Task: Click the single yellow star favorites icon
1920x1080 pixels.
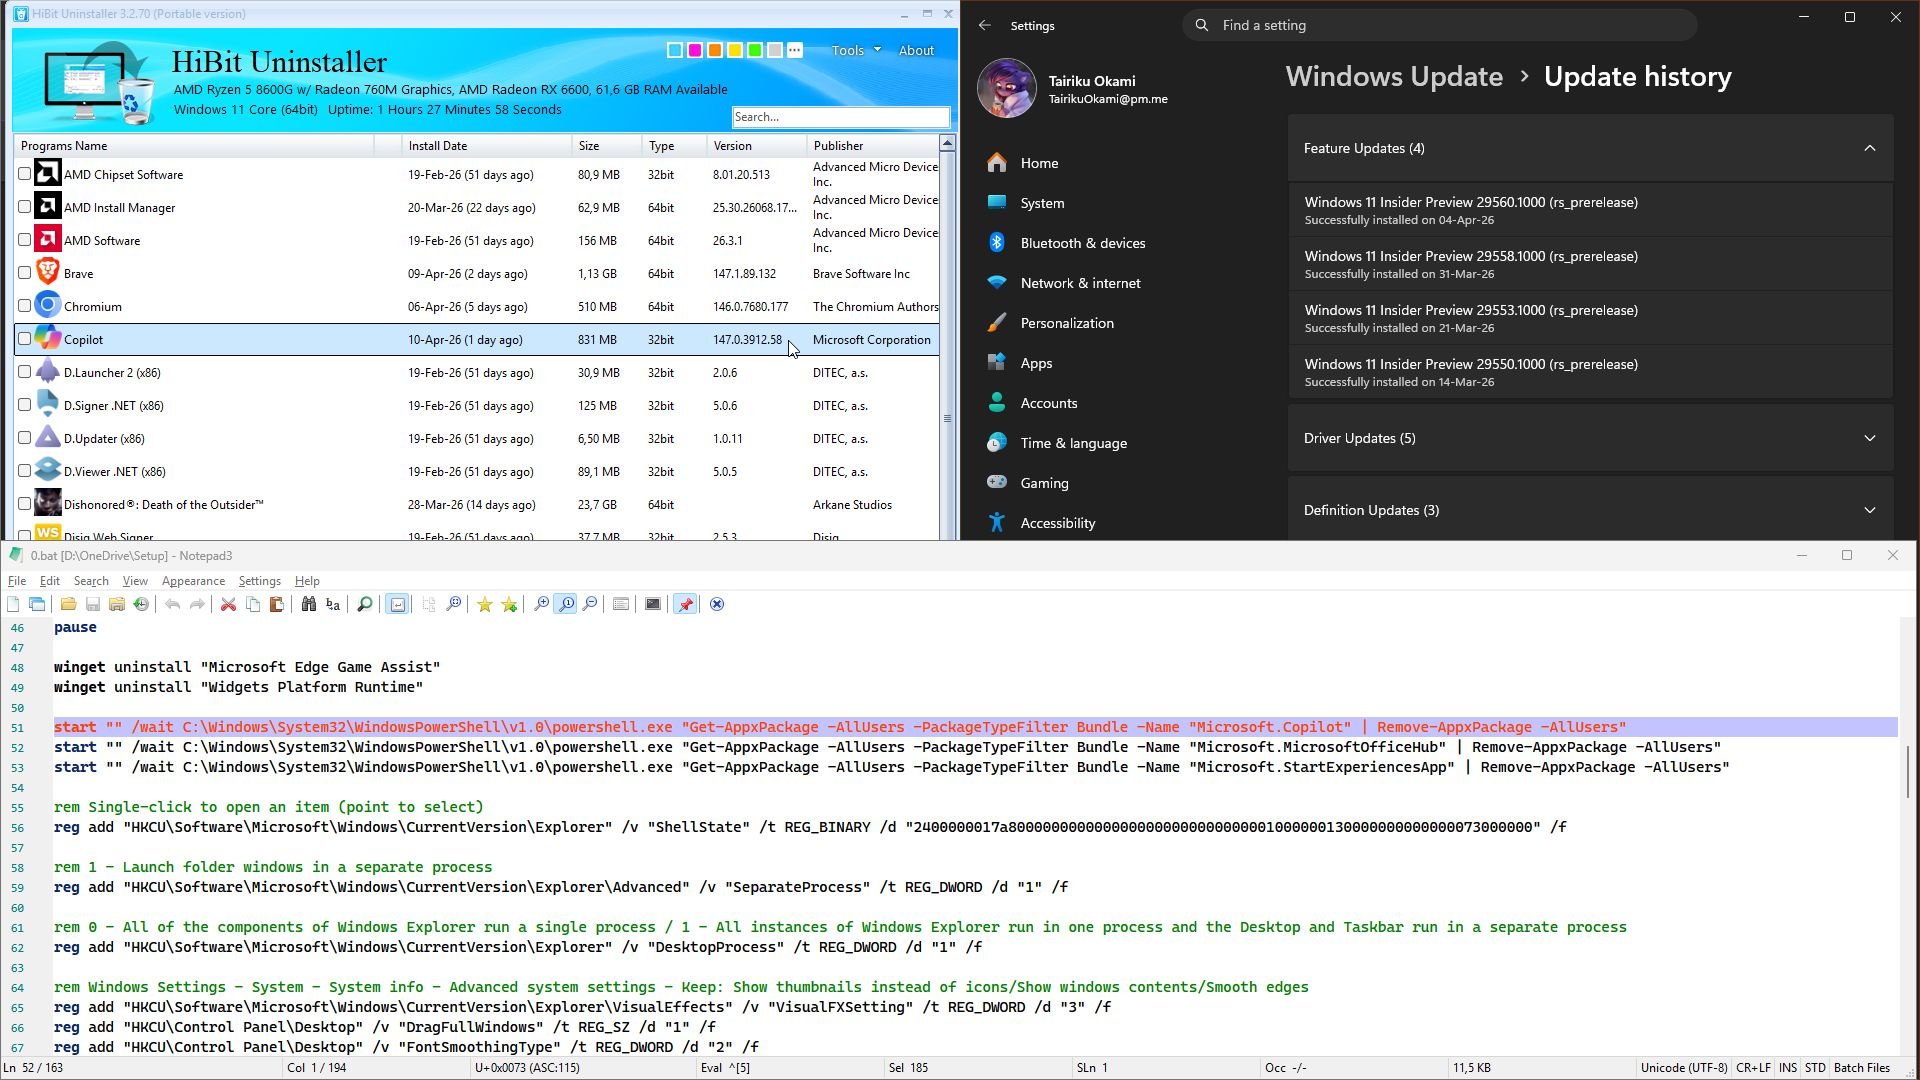Action: tap(485, 604)
